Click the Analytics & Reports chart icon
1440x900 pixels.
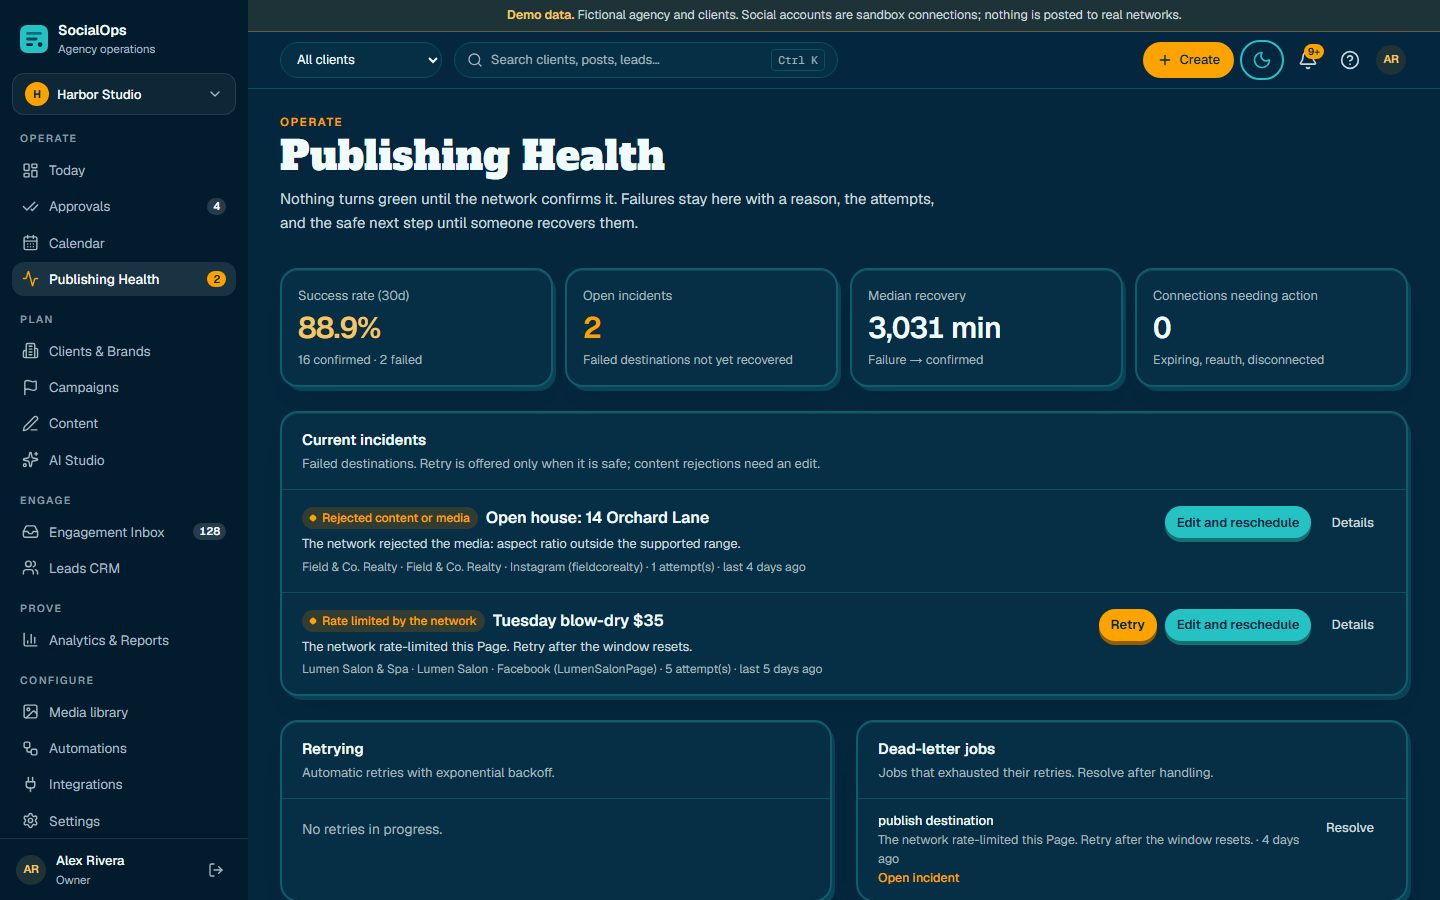[x=30, y=640]
